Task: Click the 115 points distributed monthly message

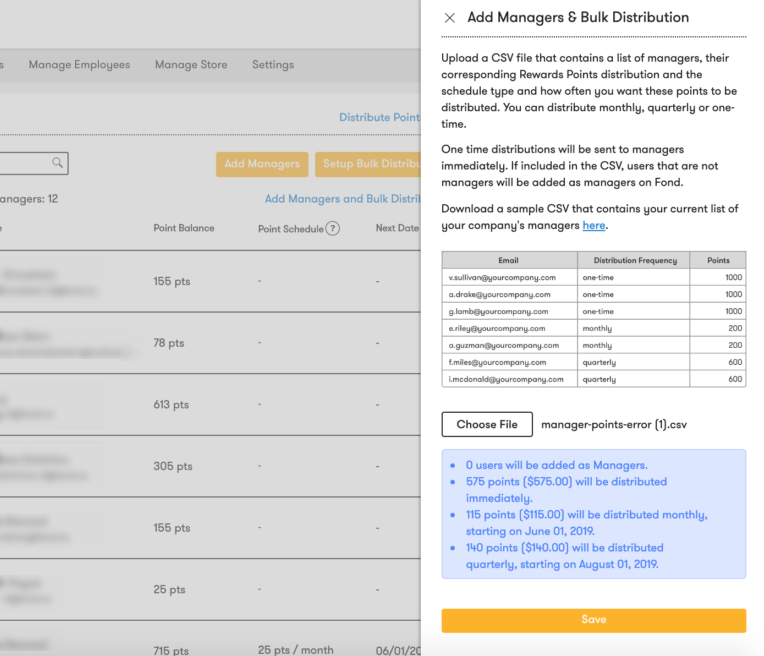Action: click(x=586, y=523)
